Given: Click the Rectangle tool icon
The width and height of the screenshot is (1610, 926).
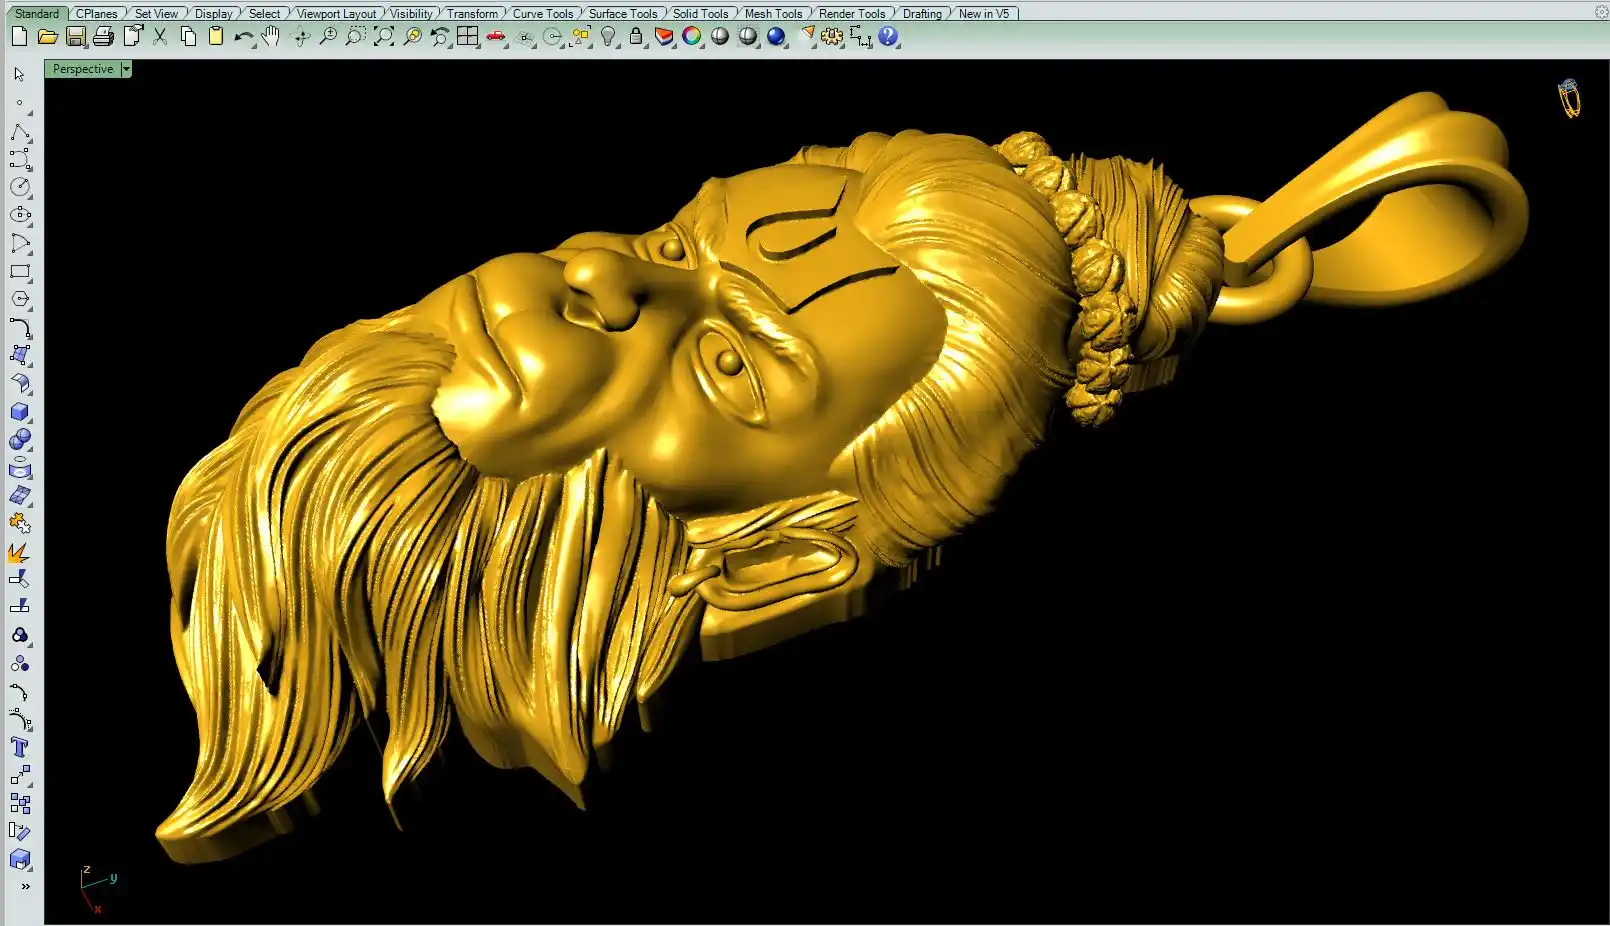Looking at the screenshot, I should (19, 272).
